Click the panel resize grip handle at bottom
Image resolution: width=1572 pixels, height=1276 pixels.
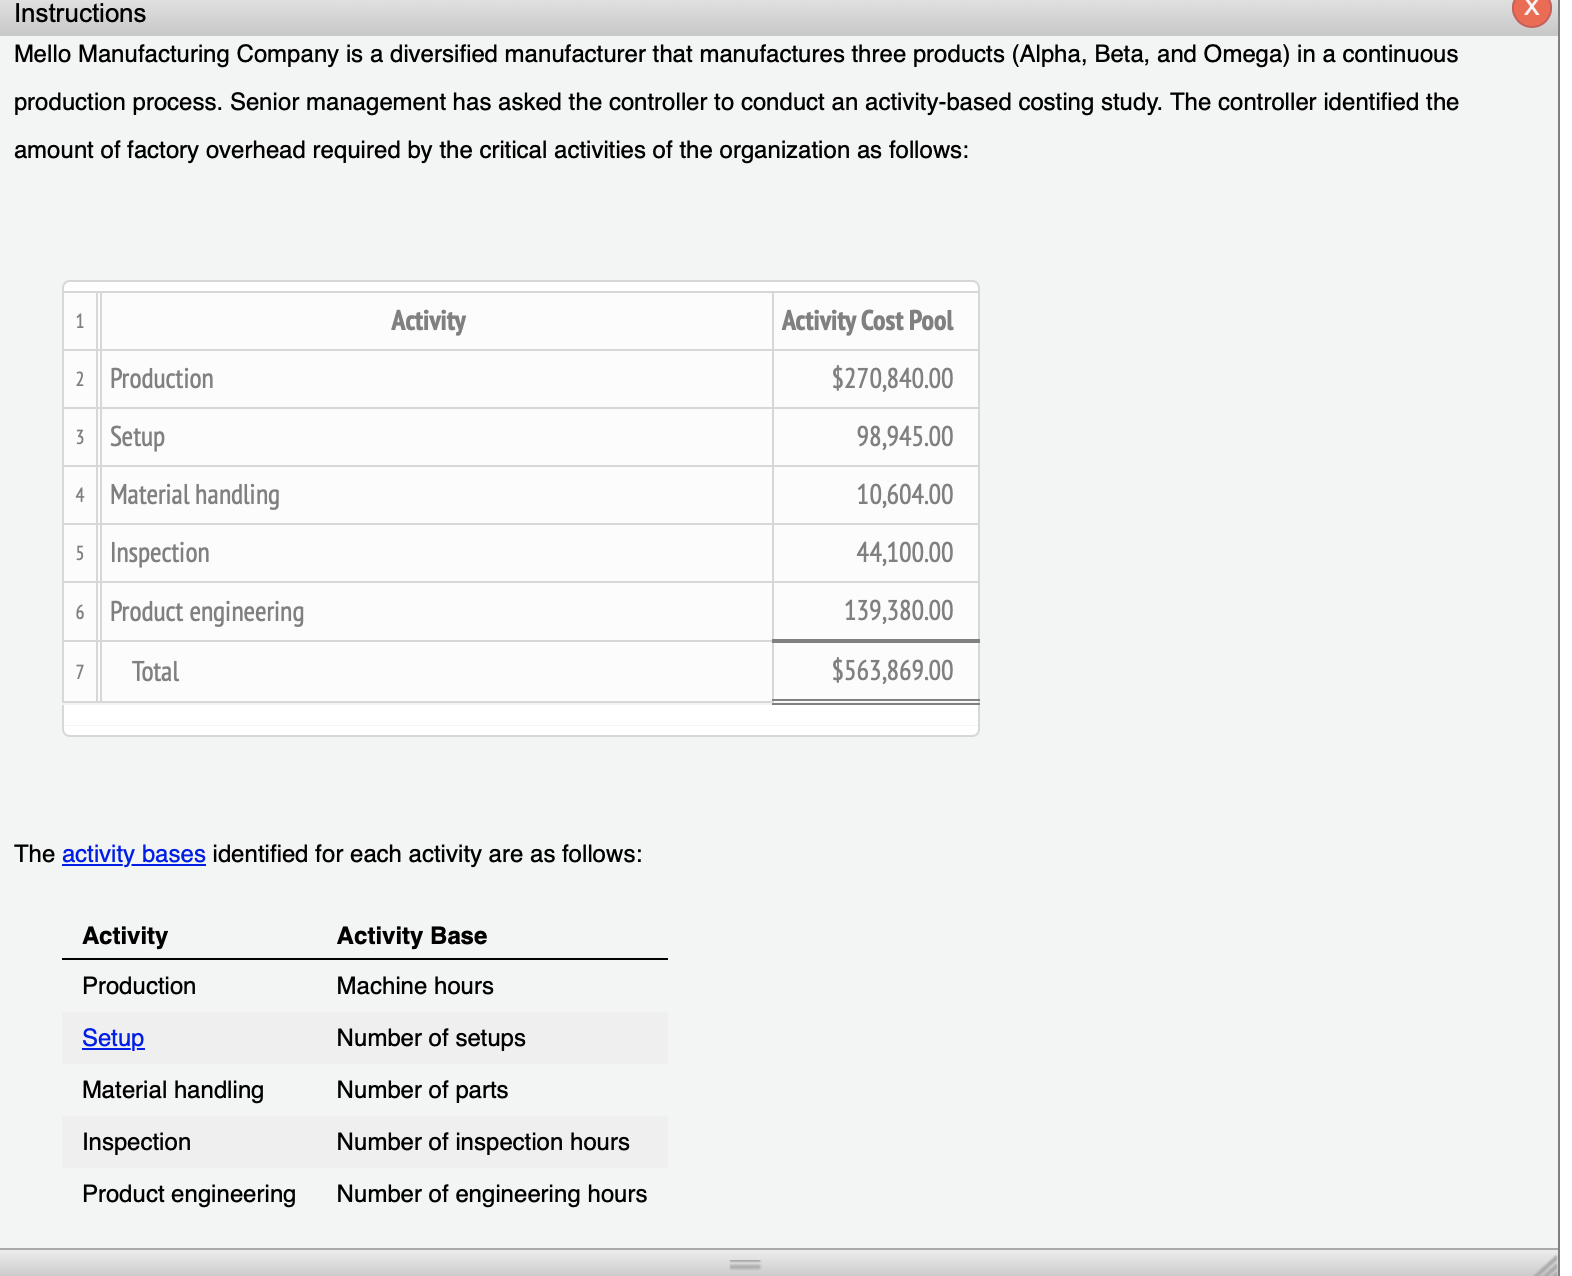coord(745,1265)
